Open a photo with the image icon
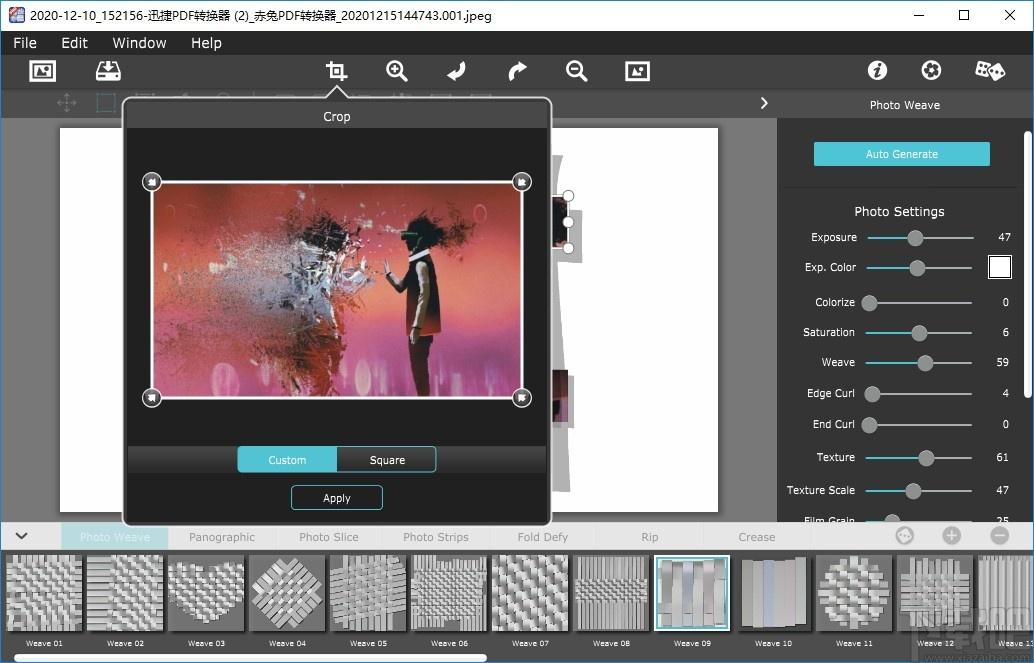 43,71
